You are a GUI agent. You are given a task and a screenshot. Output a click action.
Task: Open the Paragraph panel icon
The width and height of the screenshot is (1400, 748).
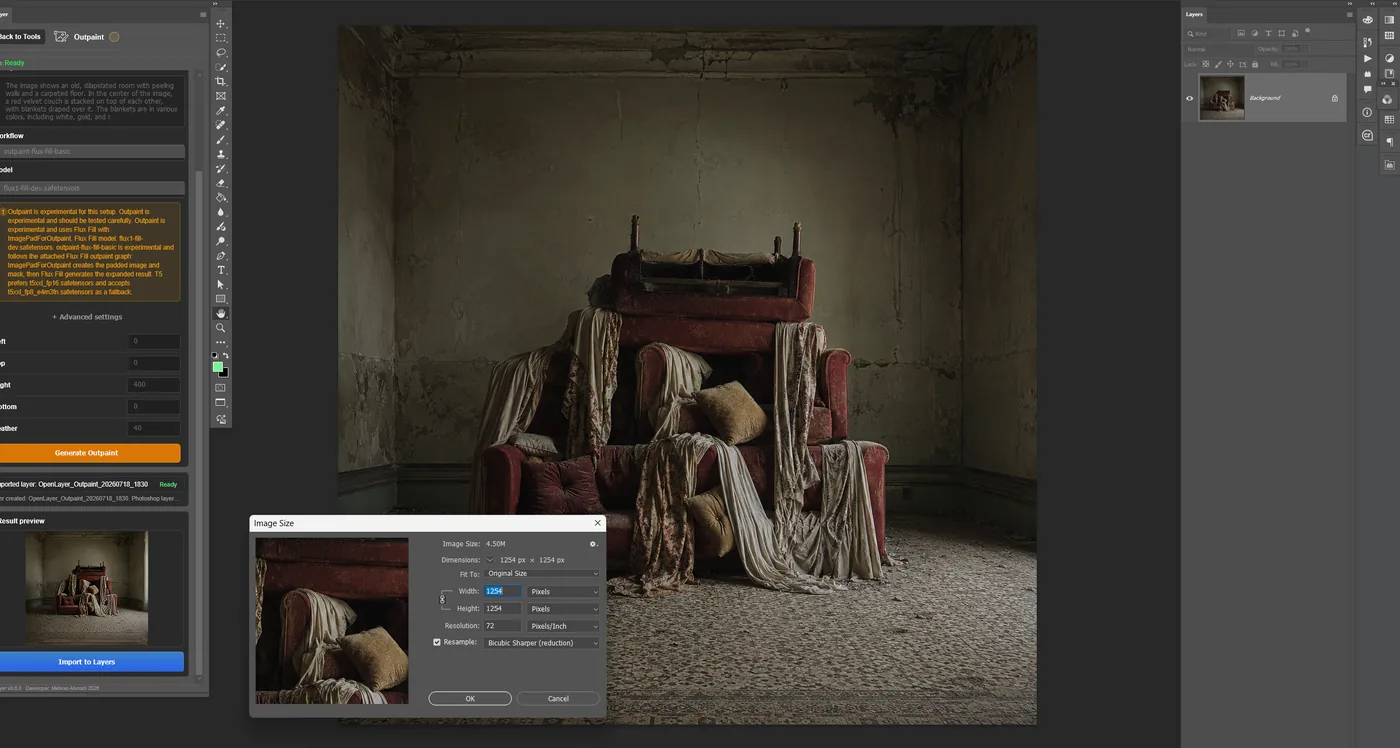pos(1389,142)
